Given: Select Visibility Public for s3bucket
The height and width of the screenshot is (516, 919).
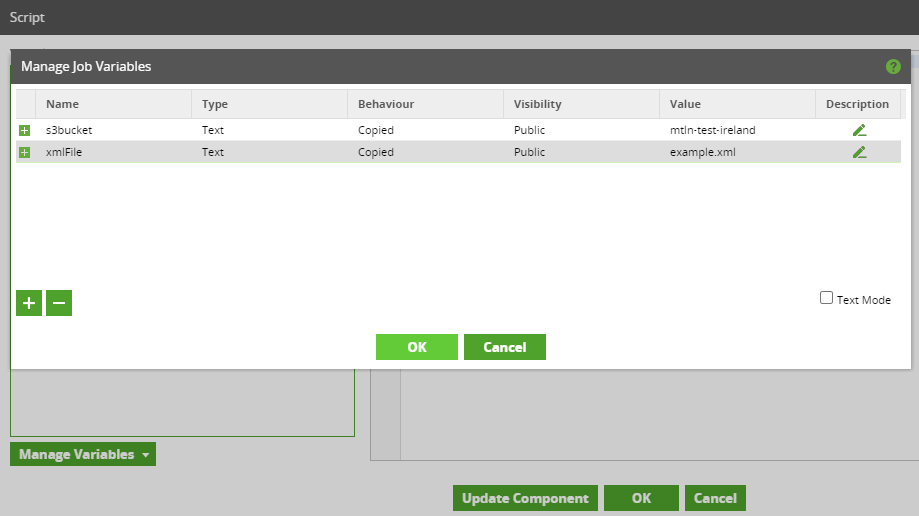Looking at the screenshot, I should pos(581,130).
